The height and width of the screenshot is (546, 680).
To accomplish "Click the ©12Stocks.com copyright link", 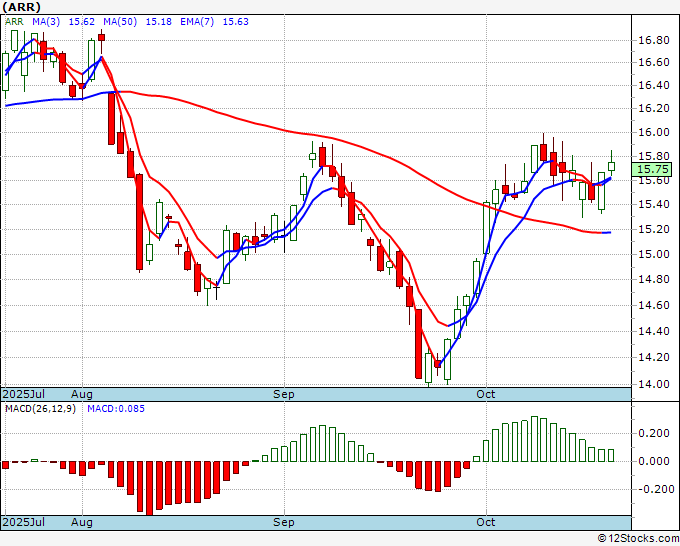I will click(x=638, y=539).
